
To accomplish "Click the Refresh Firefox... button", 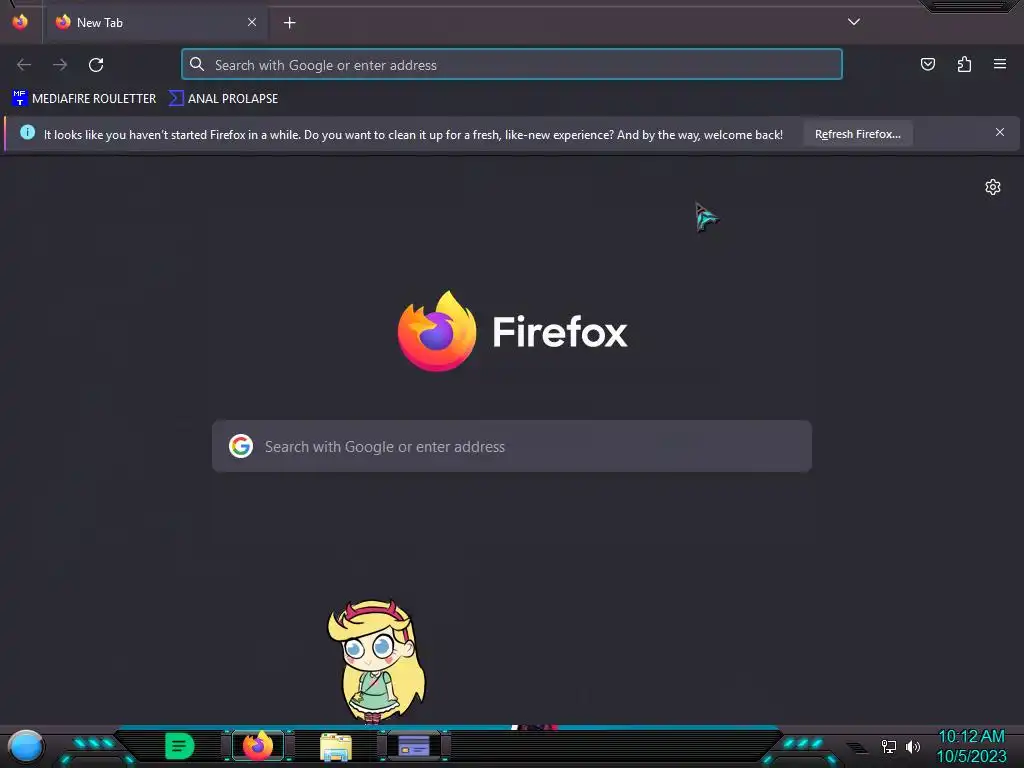I will click(x=857, y=134).
